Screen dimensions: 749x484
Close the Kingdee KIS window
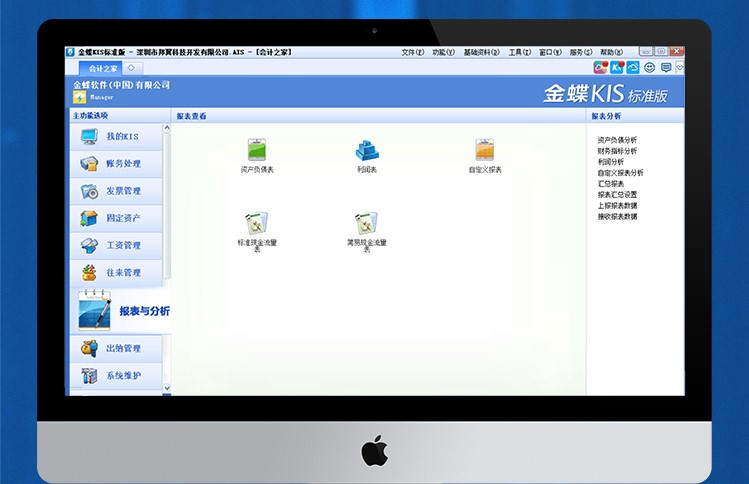(x=677, y=52)
